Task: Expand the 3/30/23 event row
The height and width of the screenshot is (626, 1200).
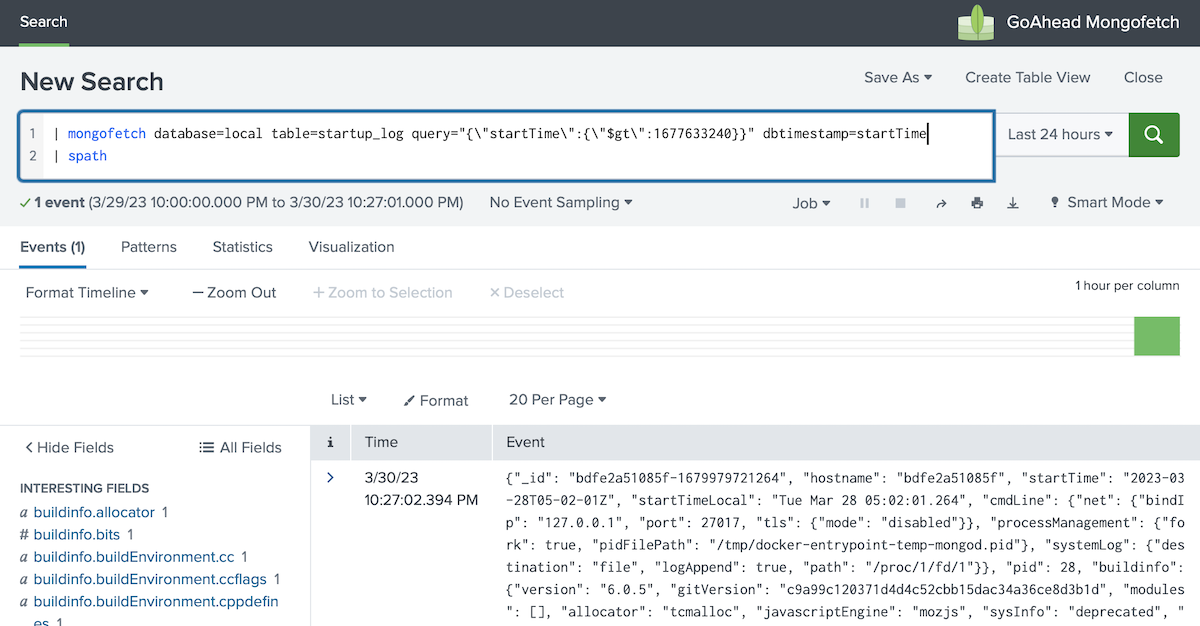Action: tap(330, 477)
